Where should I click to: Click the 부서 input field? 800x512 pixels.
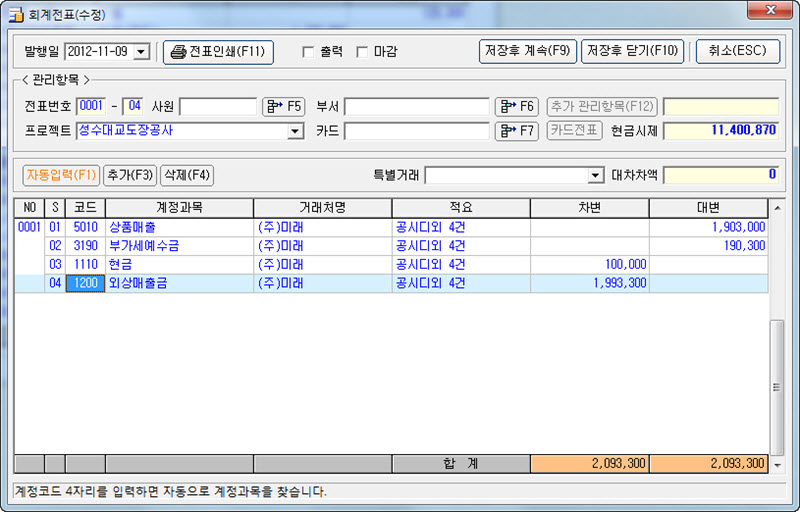click(417, 107)
